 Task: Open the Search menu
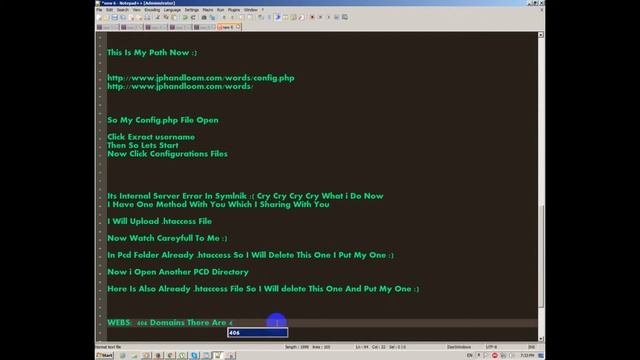[x=122, y=10]
